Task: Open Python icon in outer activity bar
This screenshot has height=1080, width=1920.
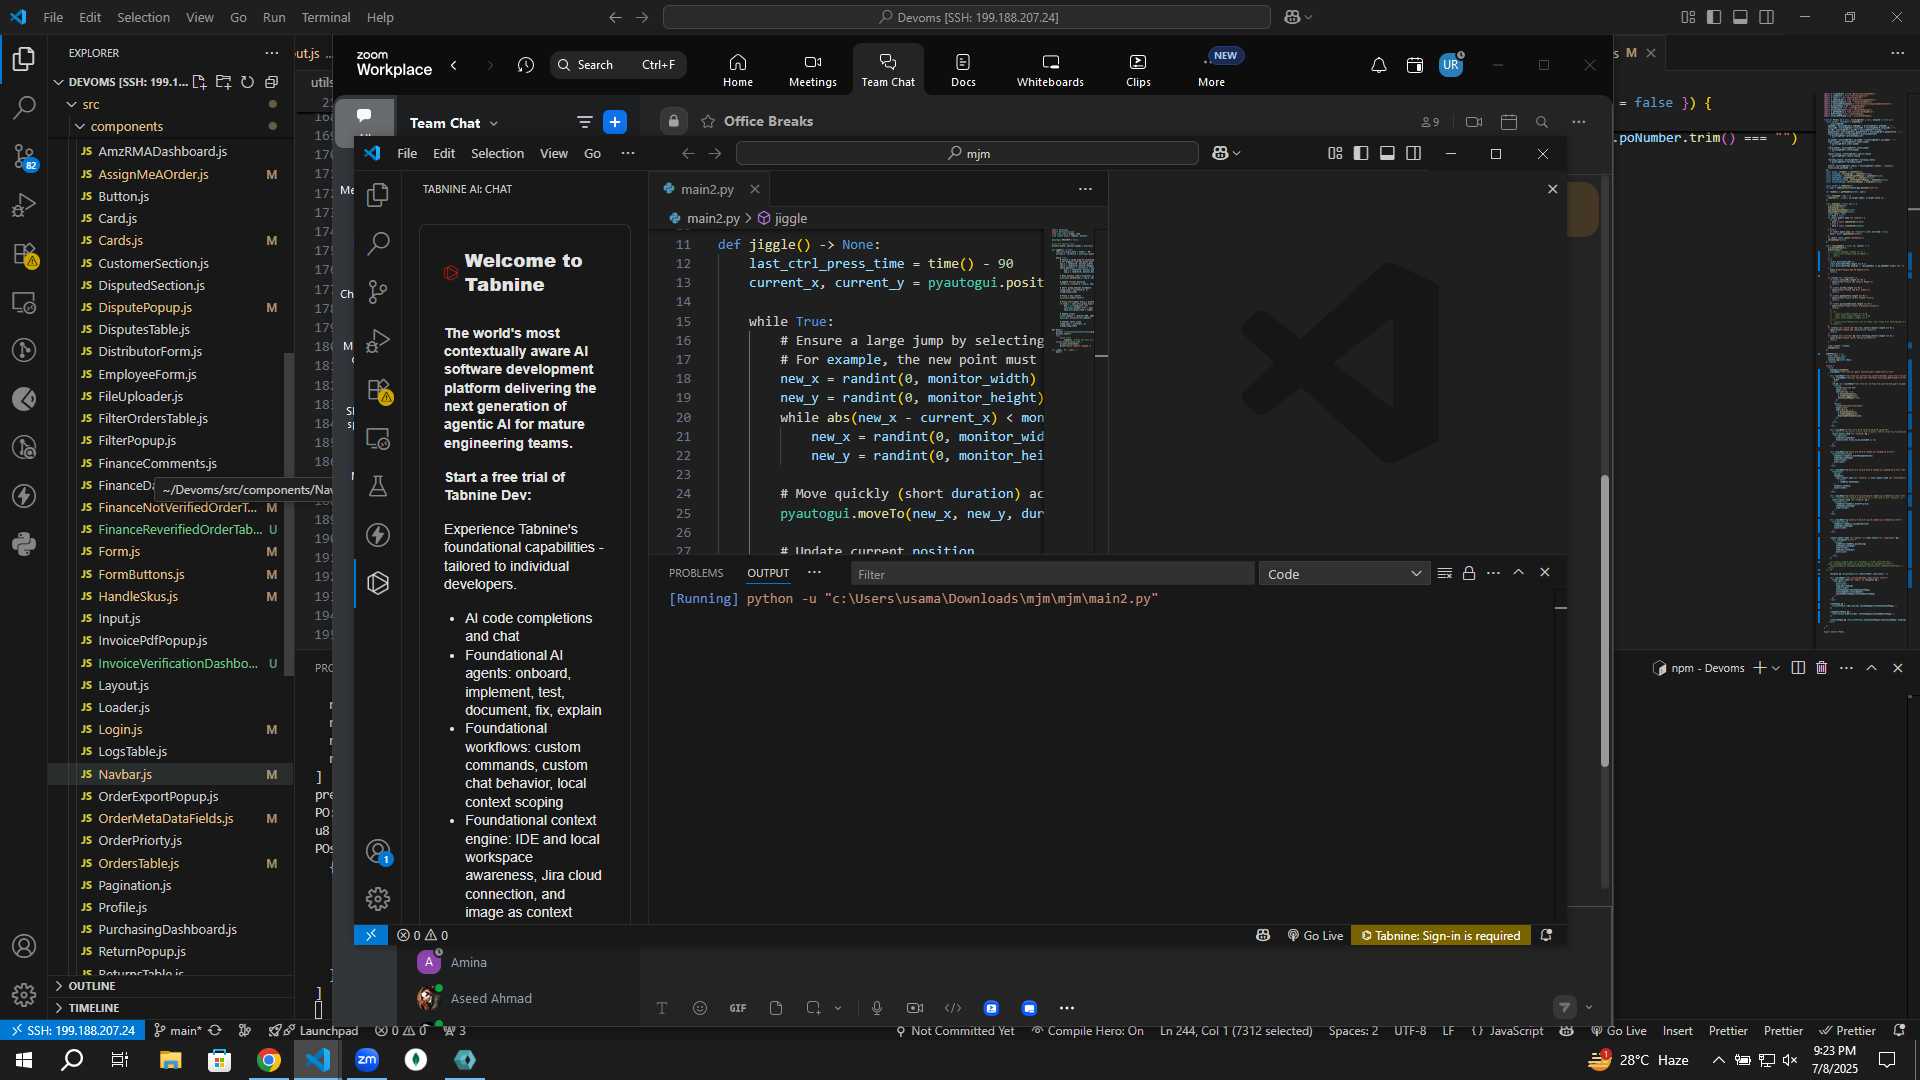Action: [24, 544]
